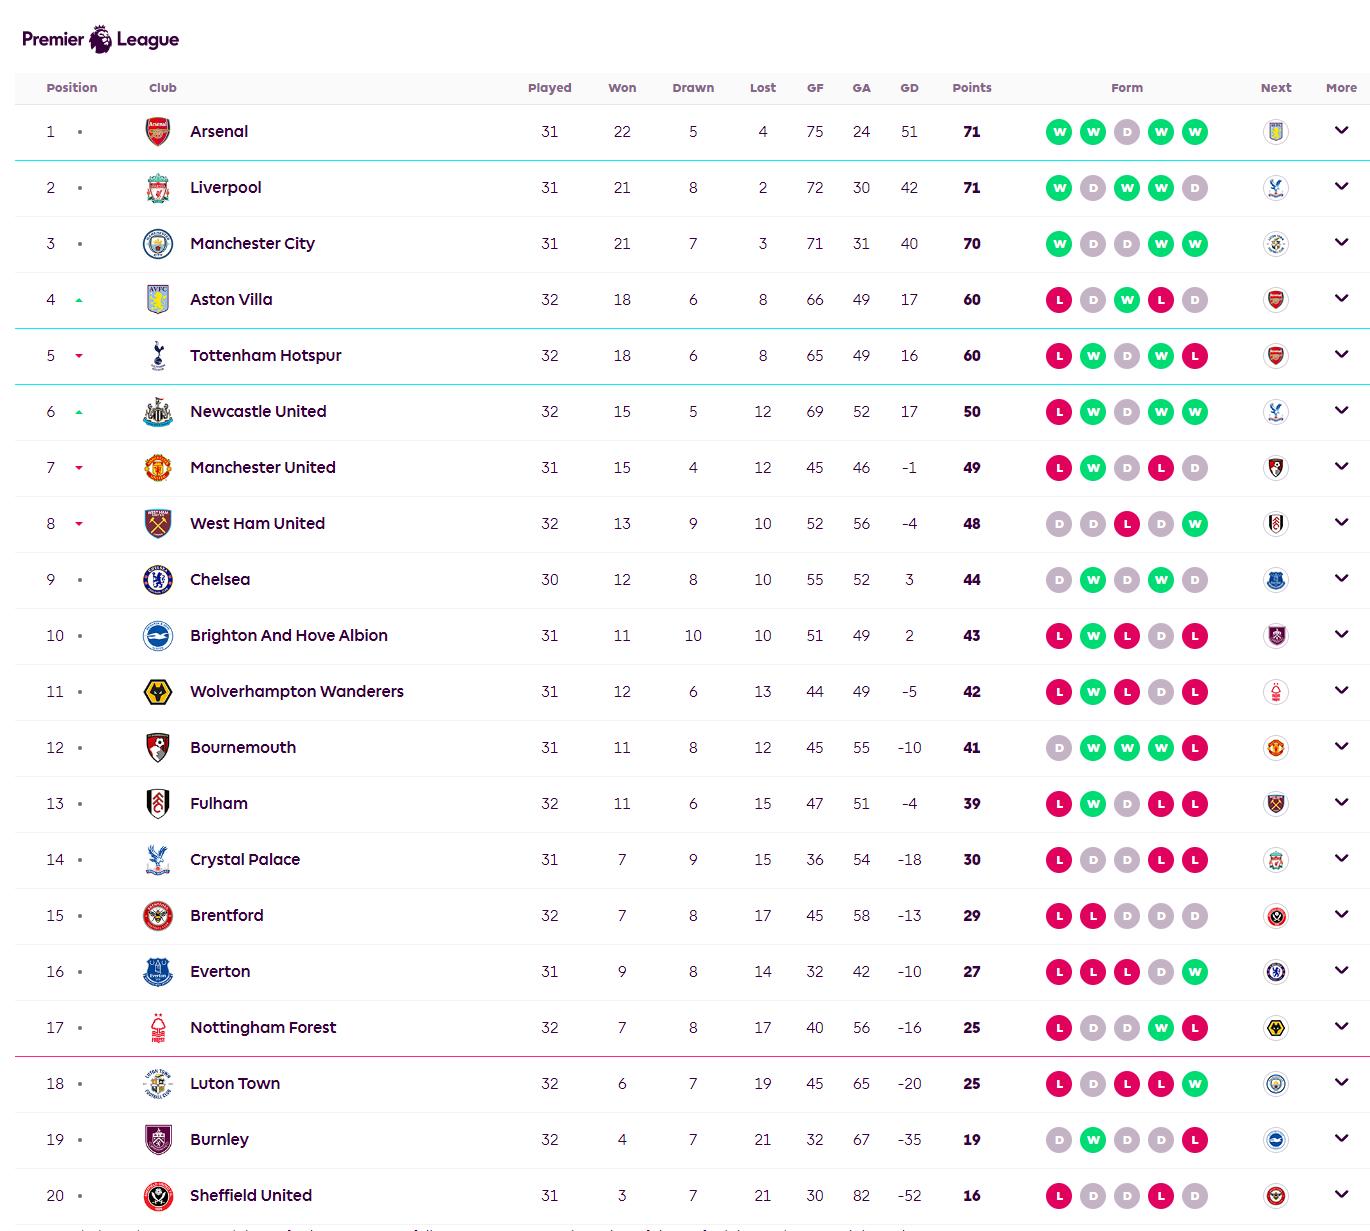The image size is (1370, 1231).
Task: Click the Nottingham Forest club crest
Action: [158, 1028]
